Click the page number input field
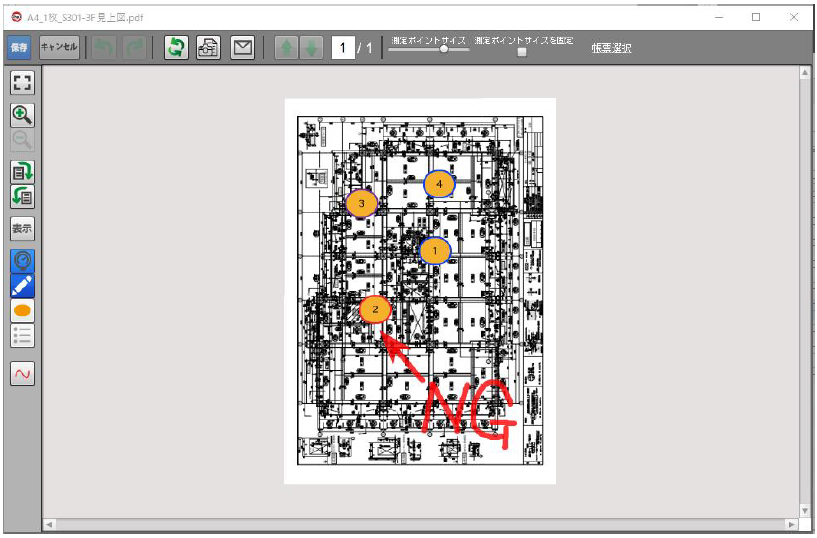This screenshot has width=817, height=538. pyautogui.click(x=343, y=48)
